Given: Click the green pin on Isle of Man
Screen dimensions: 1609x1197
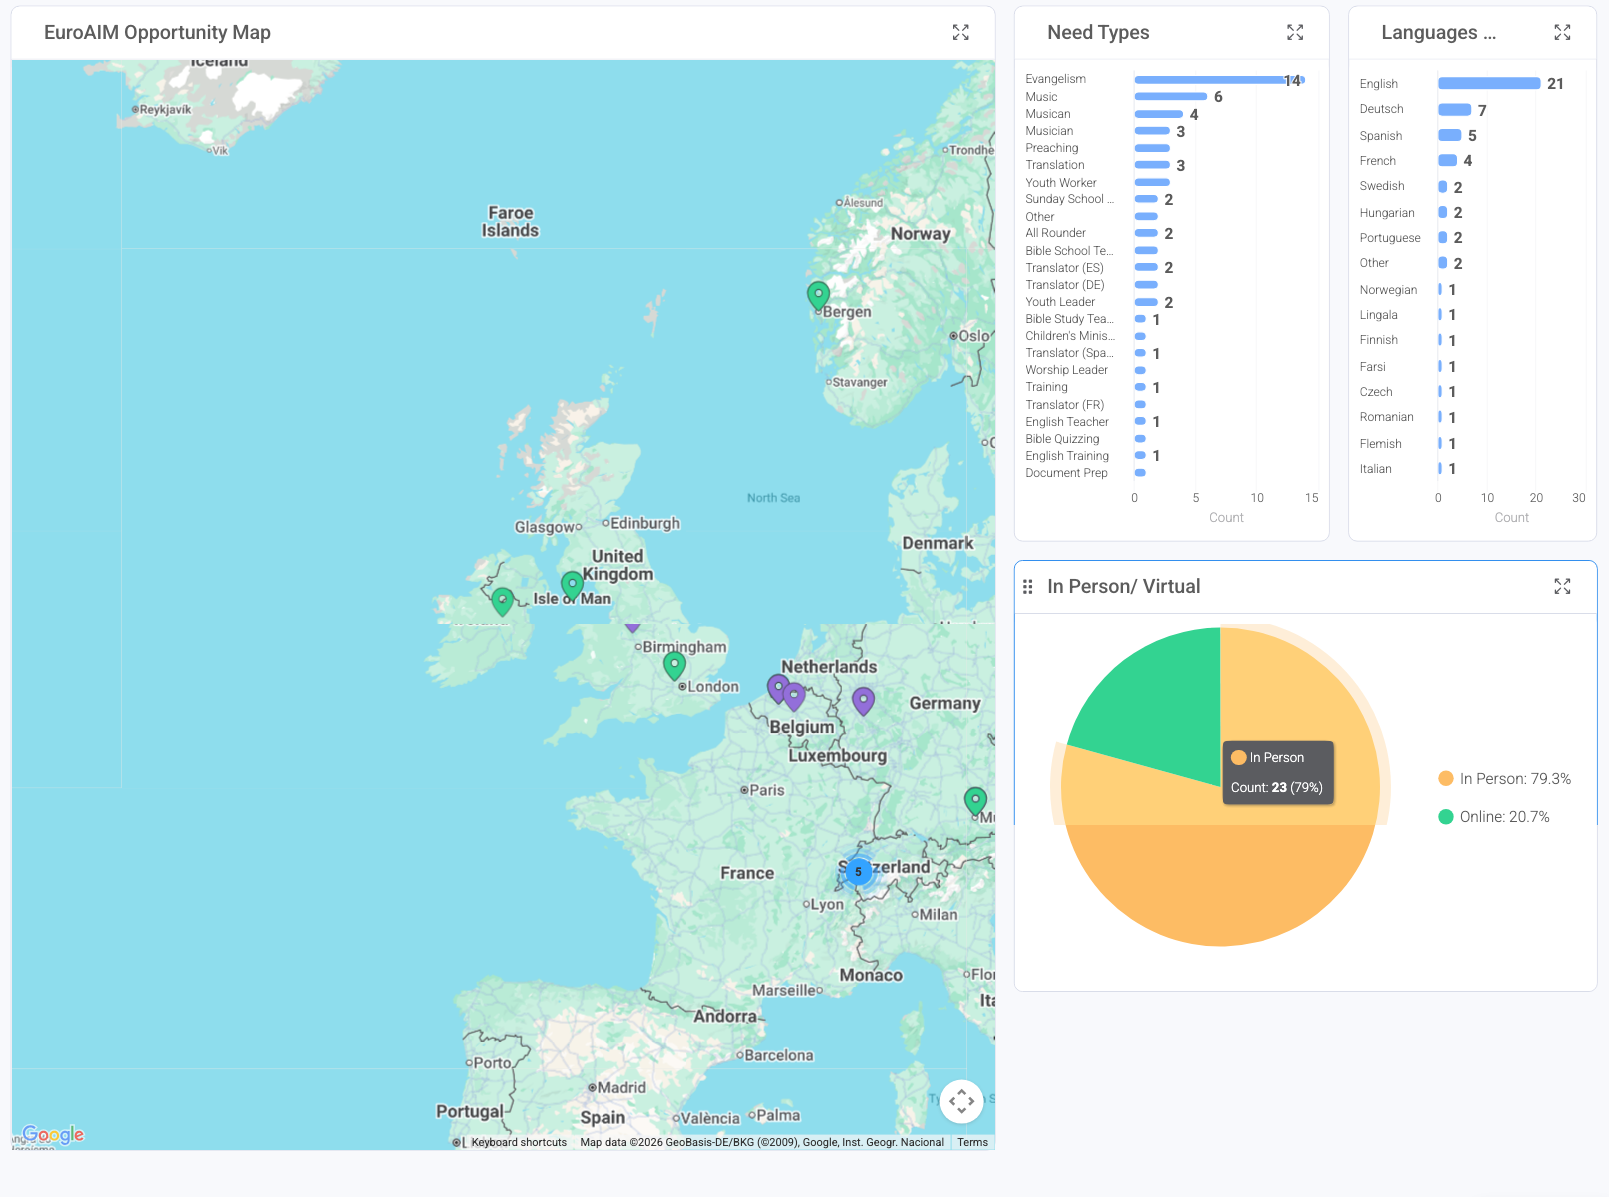Looking at the screenshot, I should pyautogui.click(x=572, y=584).
